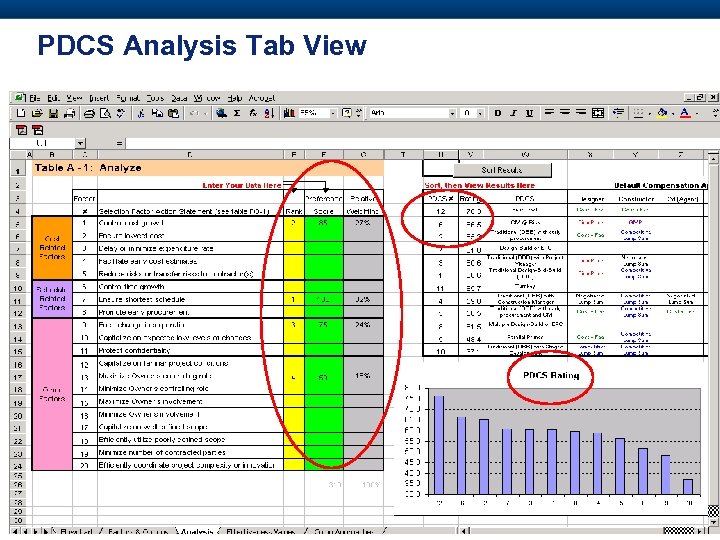The image size is (720, 540).
Task: Open the Insert menu
Action: point(100,98)
